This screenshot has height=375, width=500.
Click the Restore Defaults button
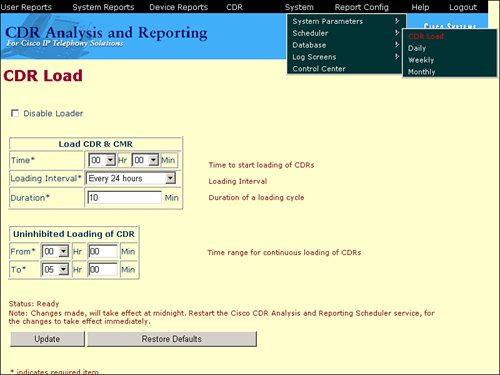point(172,339)
